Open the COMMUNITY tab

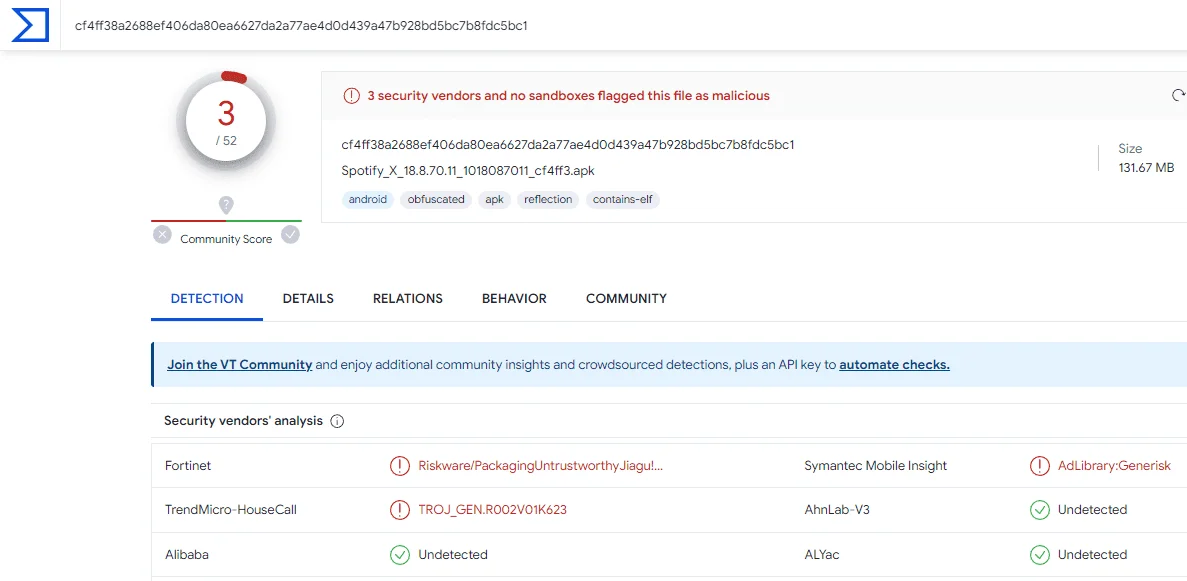(626, 298)
